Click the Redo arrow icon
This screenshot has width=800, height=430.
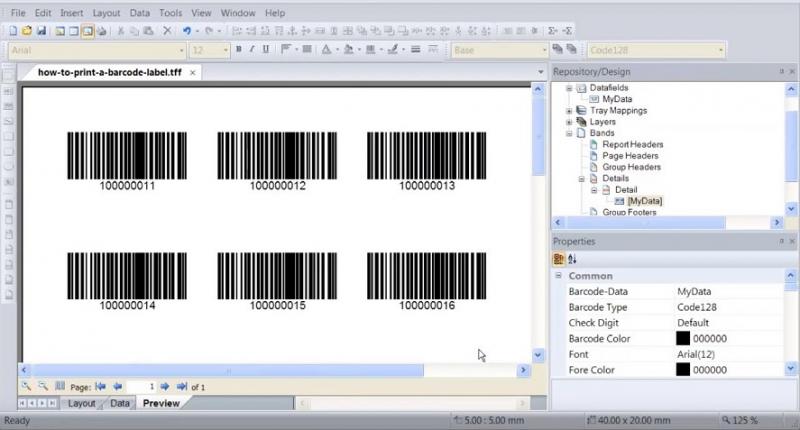tap(209, 31)
